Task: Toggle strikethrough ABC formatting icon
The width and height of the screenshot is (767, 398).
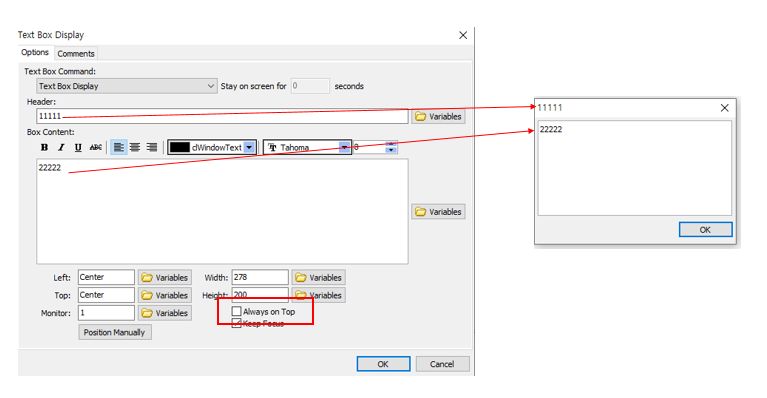Action: tap(95, 147)
